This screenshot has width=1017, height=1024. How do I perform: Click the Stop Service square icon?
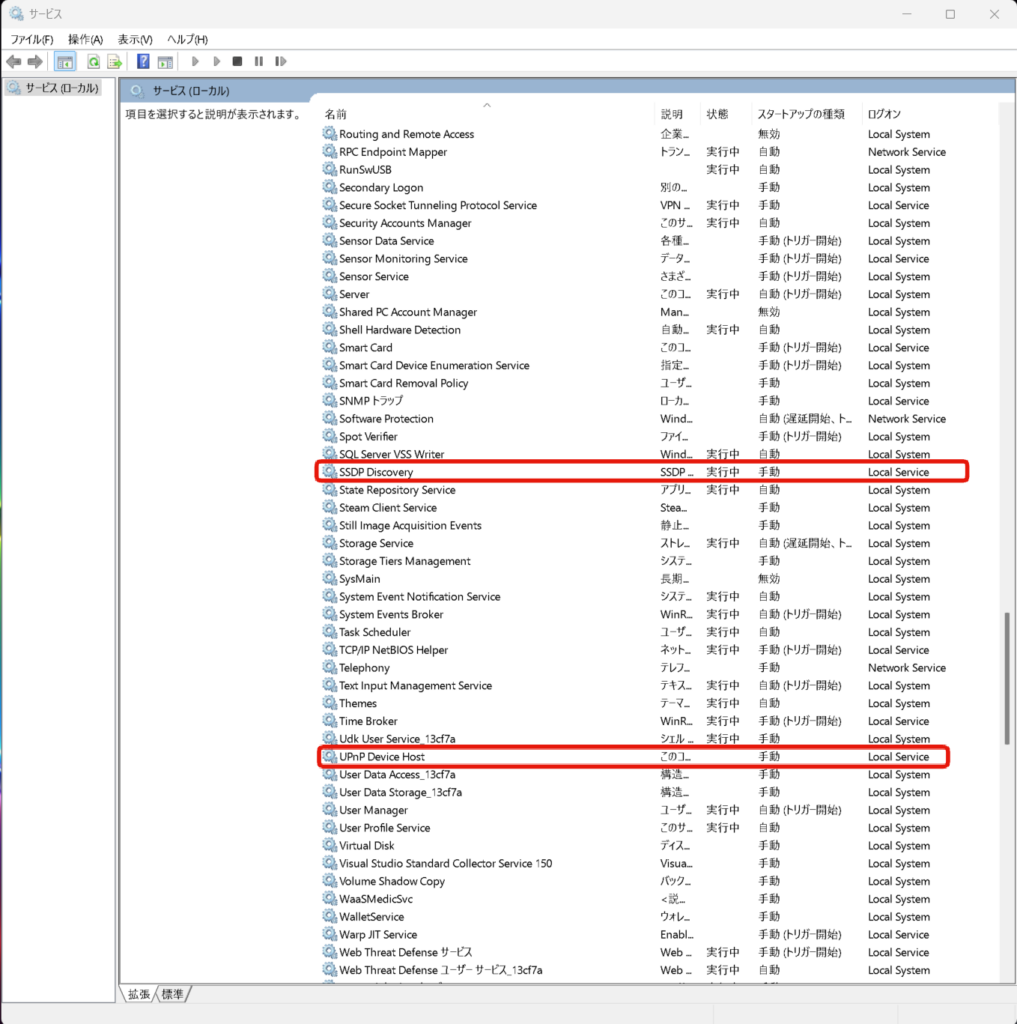pyautogui.click(x=237, y=62)
